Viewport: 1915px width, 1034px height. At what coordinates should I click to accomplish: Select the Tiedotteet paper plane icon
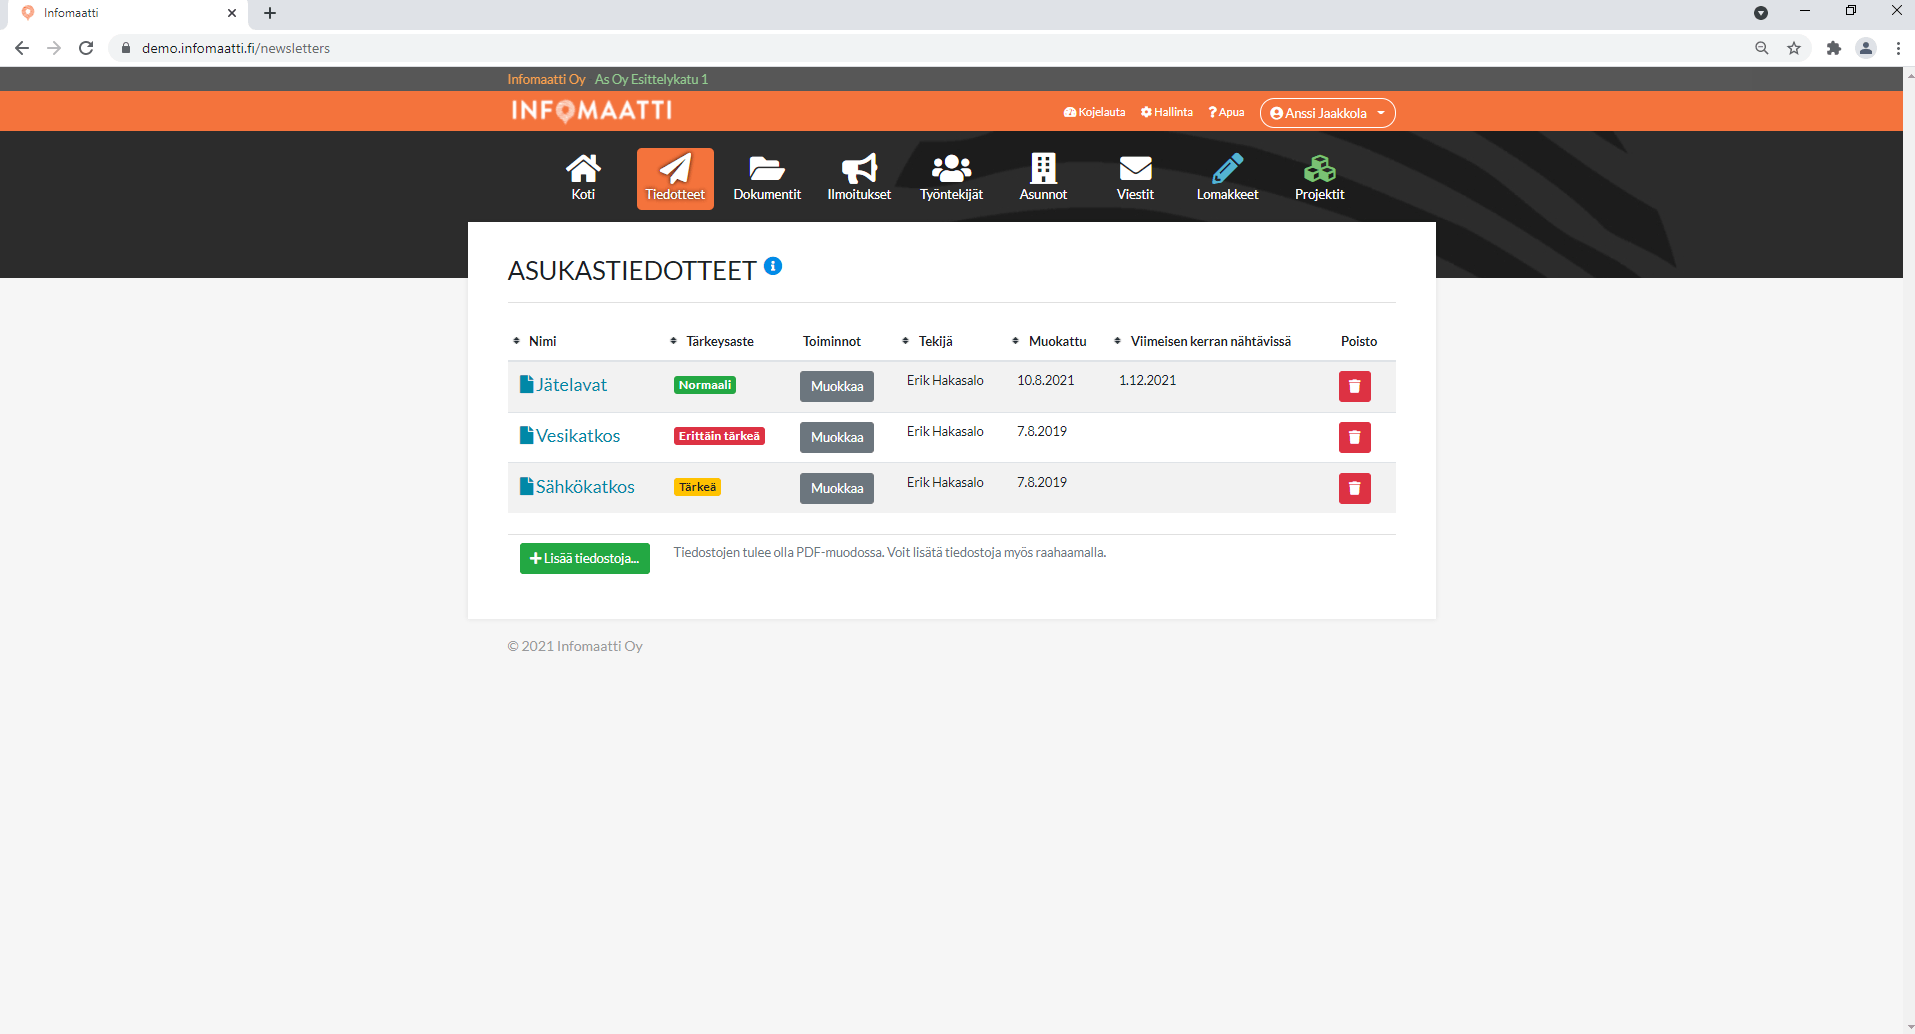[675, 178]
